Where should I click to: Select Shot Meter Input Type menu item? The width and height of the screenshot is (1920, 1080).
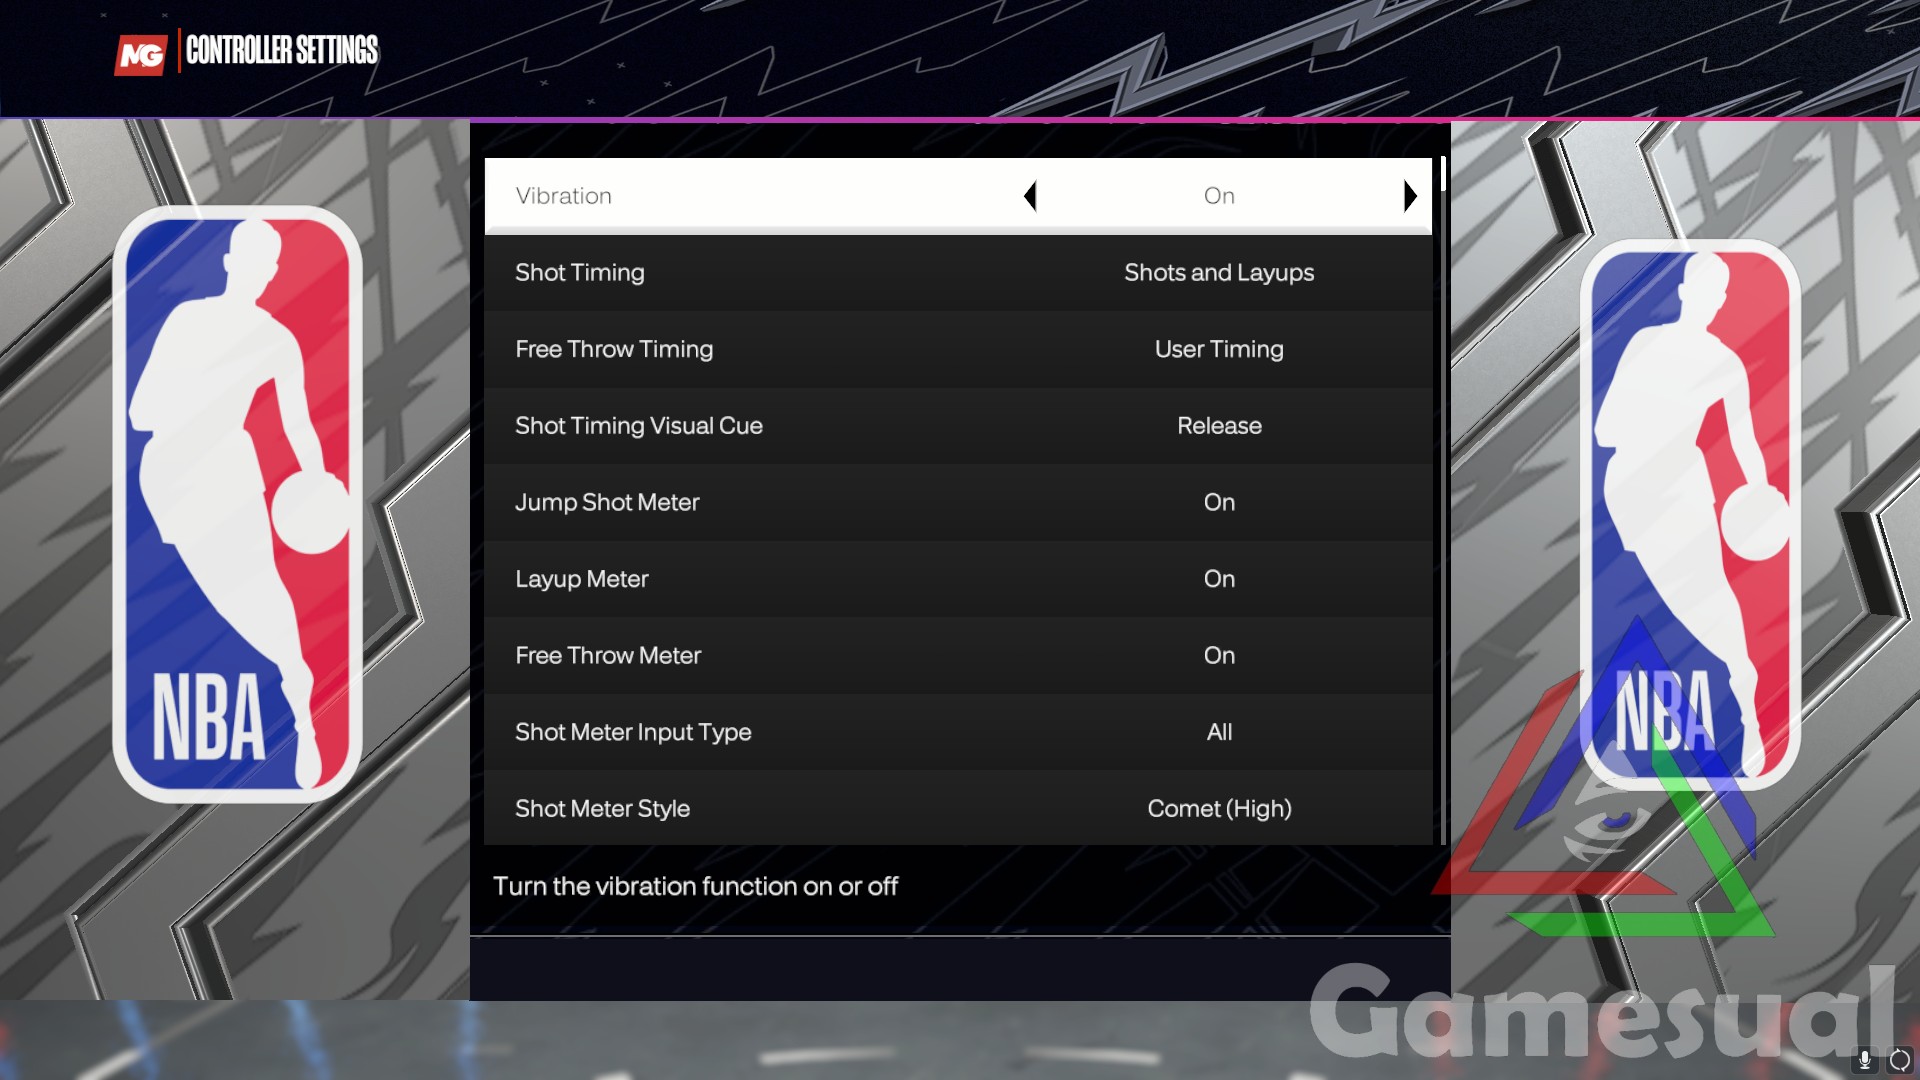[x=959, y=732]
